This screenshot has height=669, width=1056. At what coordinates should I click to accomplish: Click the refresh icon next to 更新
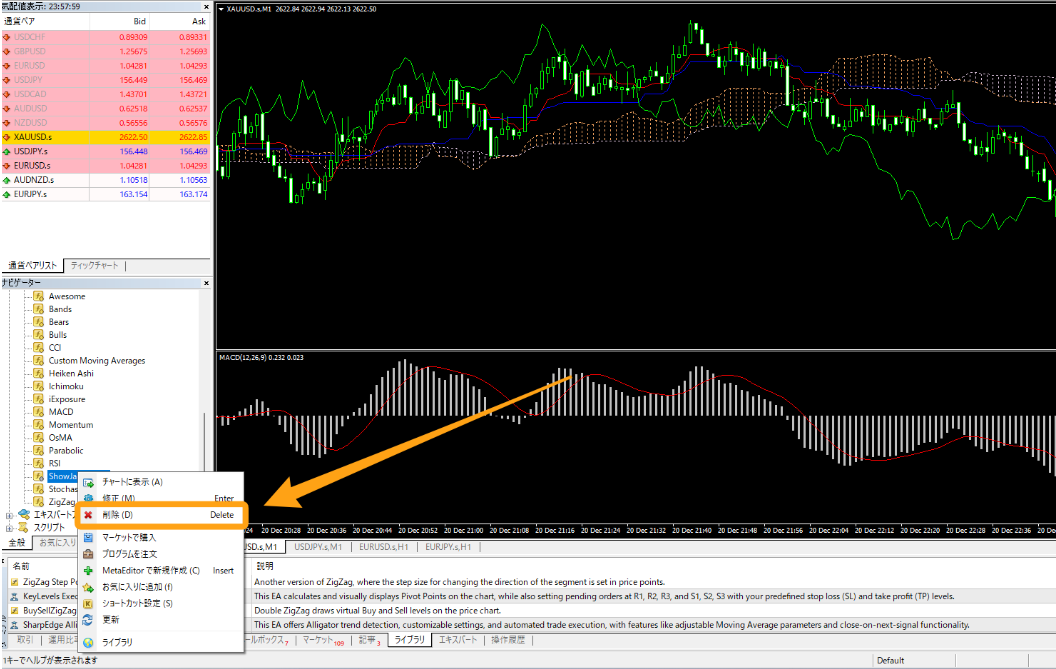coord(88,620)
